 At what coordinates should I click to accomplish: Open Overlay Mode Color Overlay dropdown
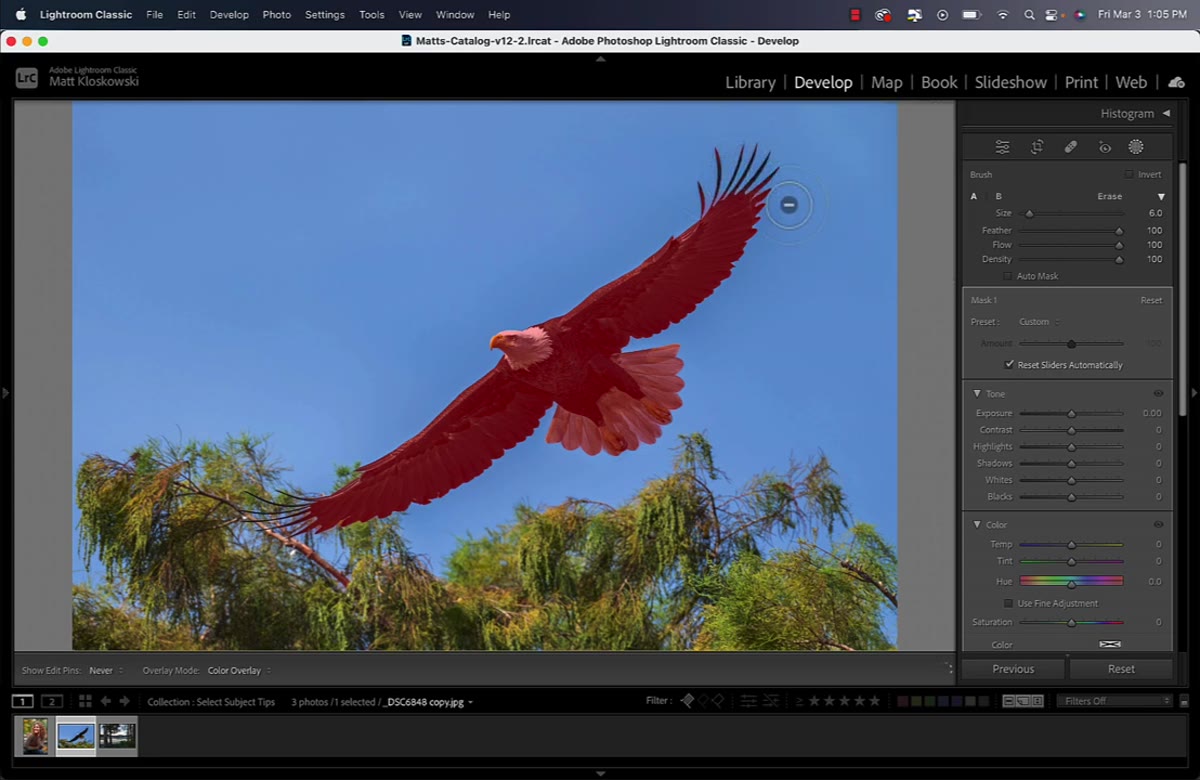240,670
